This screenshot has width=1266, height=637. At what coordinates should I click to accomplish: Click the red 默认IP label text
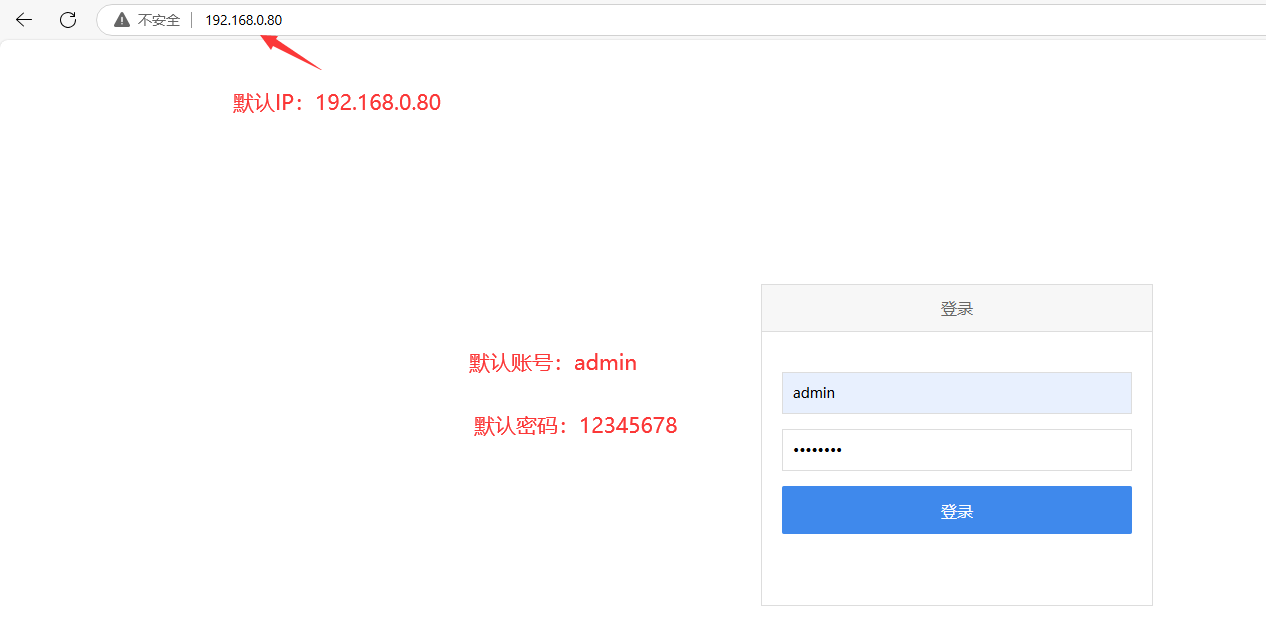267,103
